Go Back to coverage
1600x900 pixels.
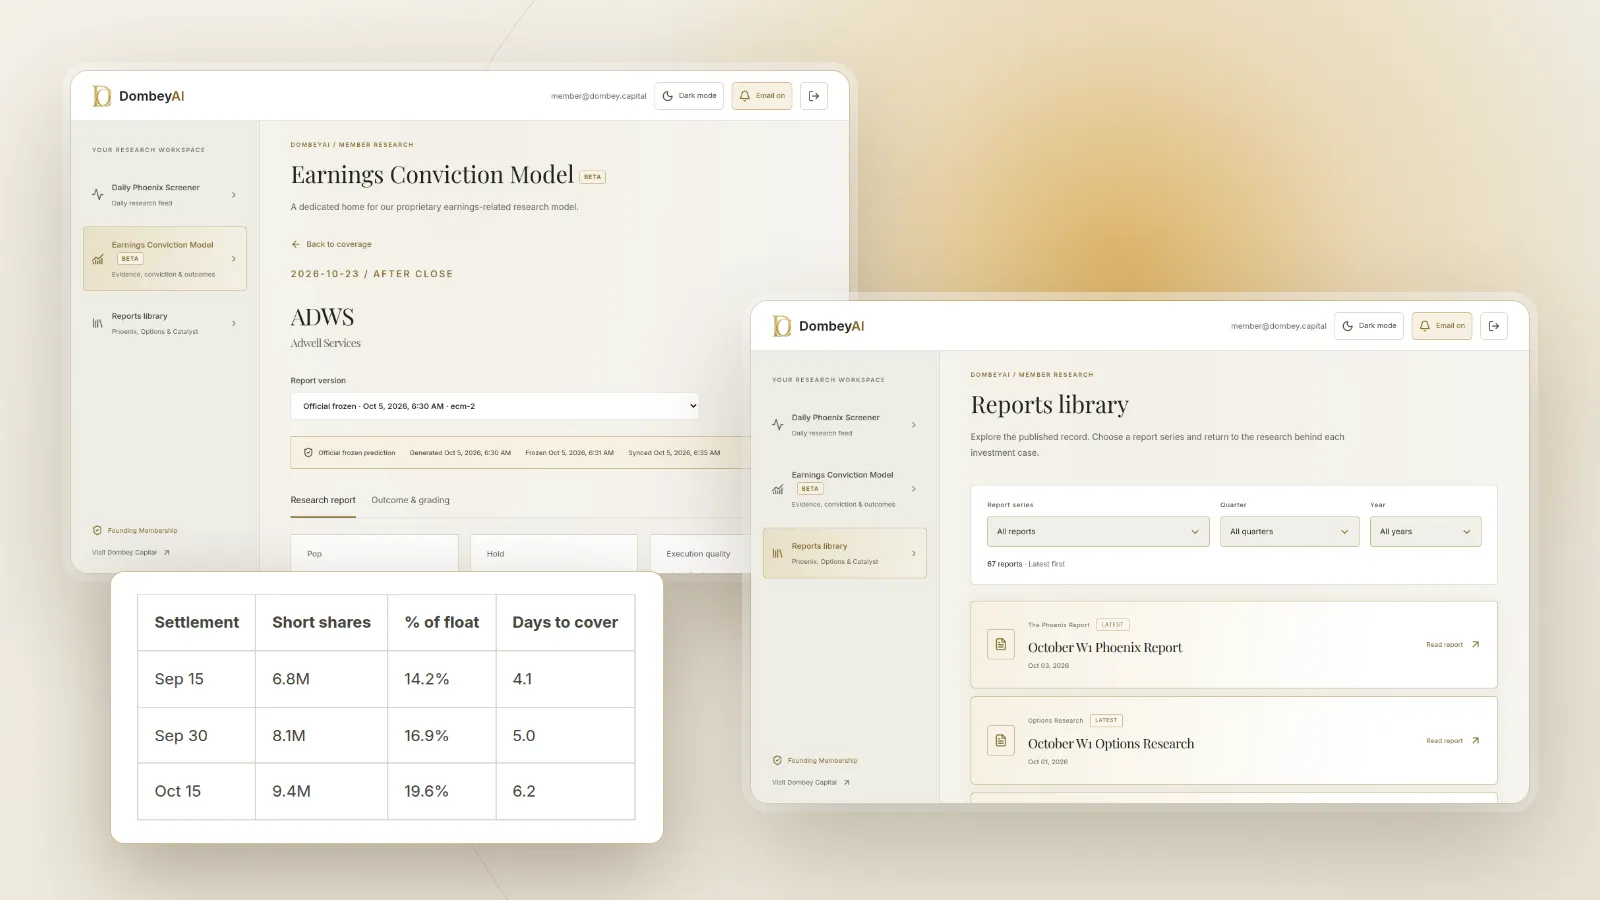point(332,244)
